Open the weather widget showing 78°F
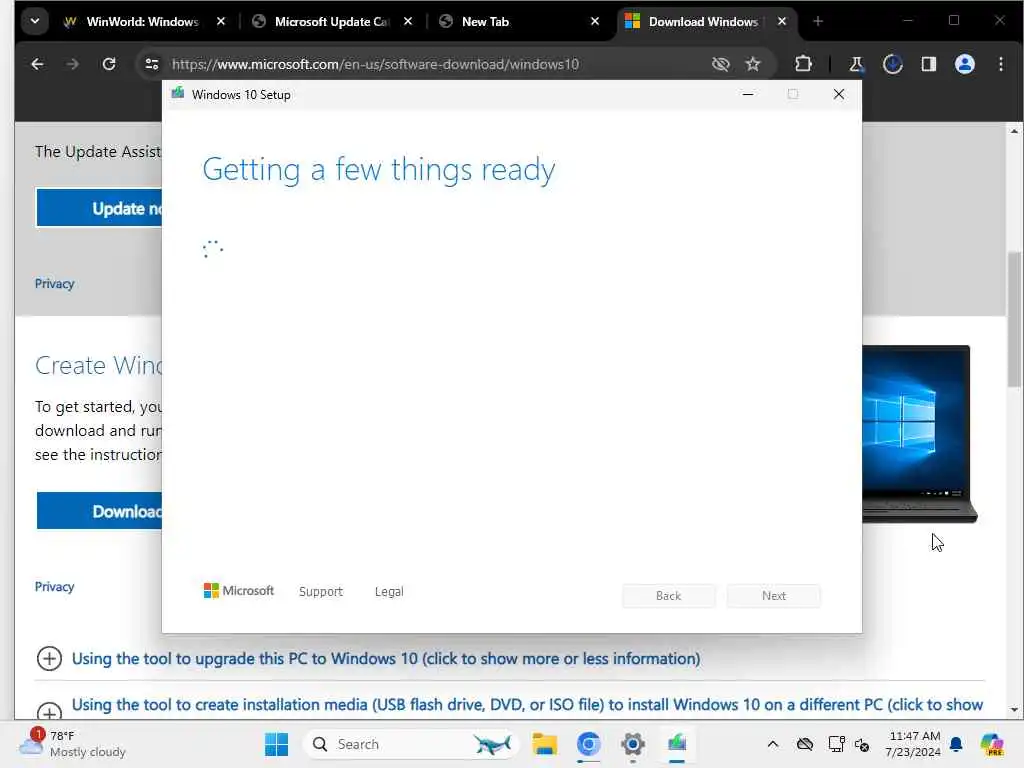 pos(73,744)
